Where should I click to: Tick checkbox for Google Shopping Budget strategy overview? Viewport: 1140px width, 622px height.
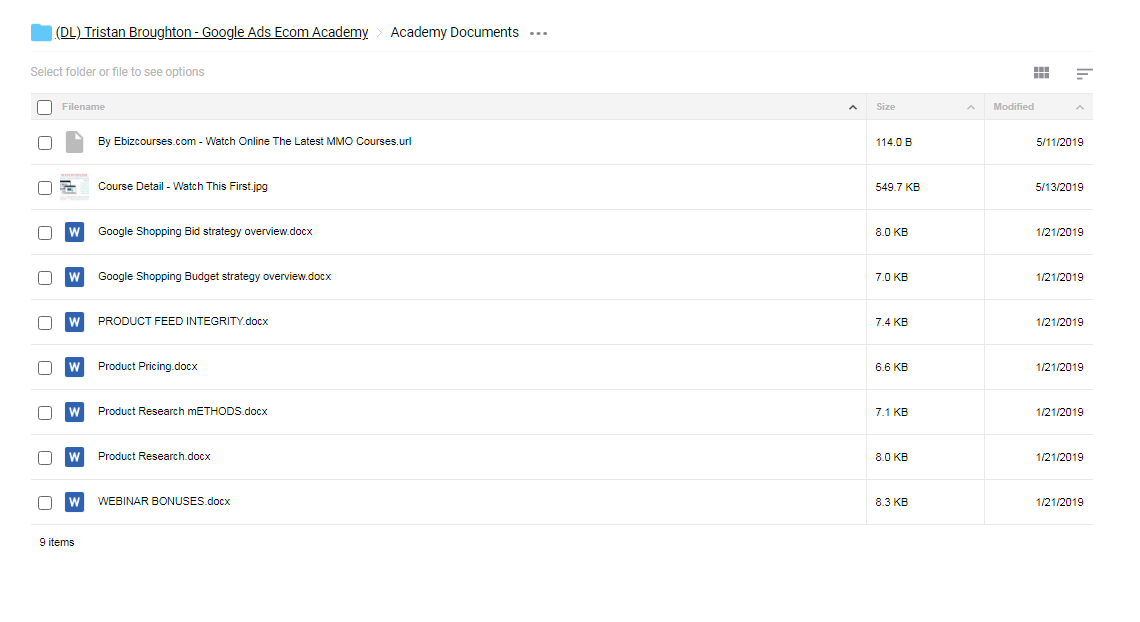[45, 278]
